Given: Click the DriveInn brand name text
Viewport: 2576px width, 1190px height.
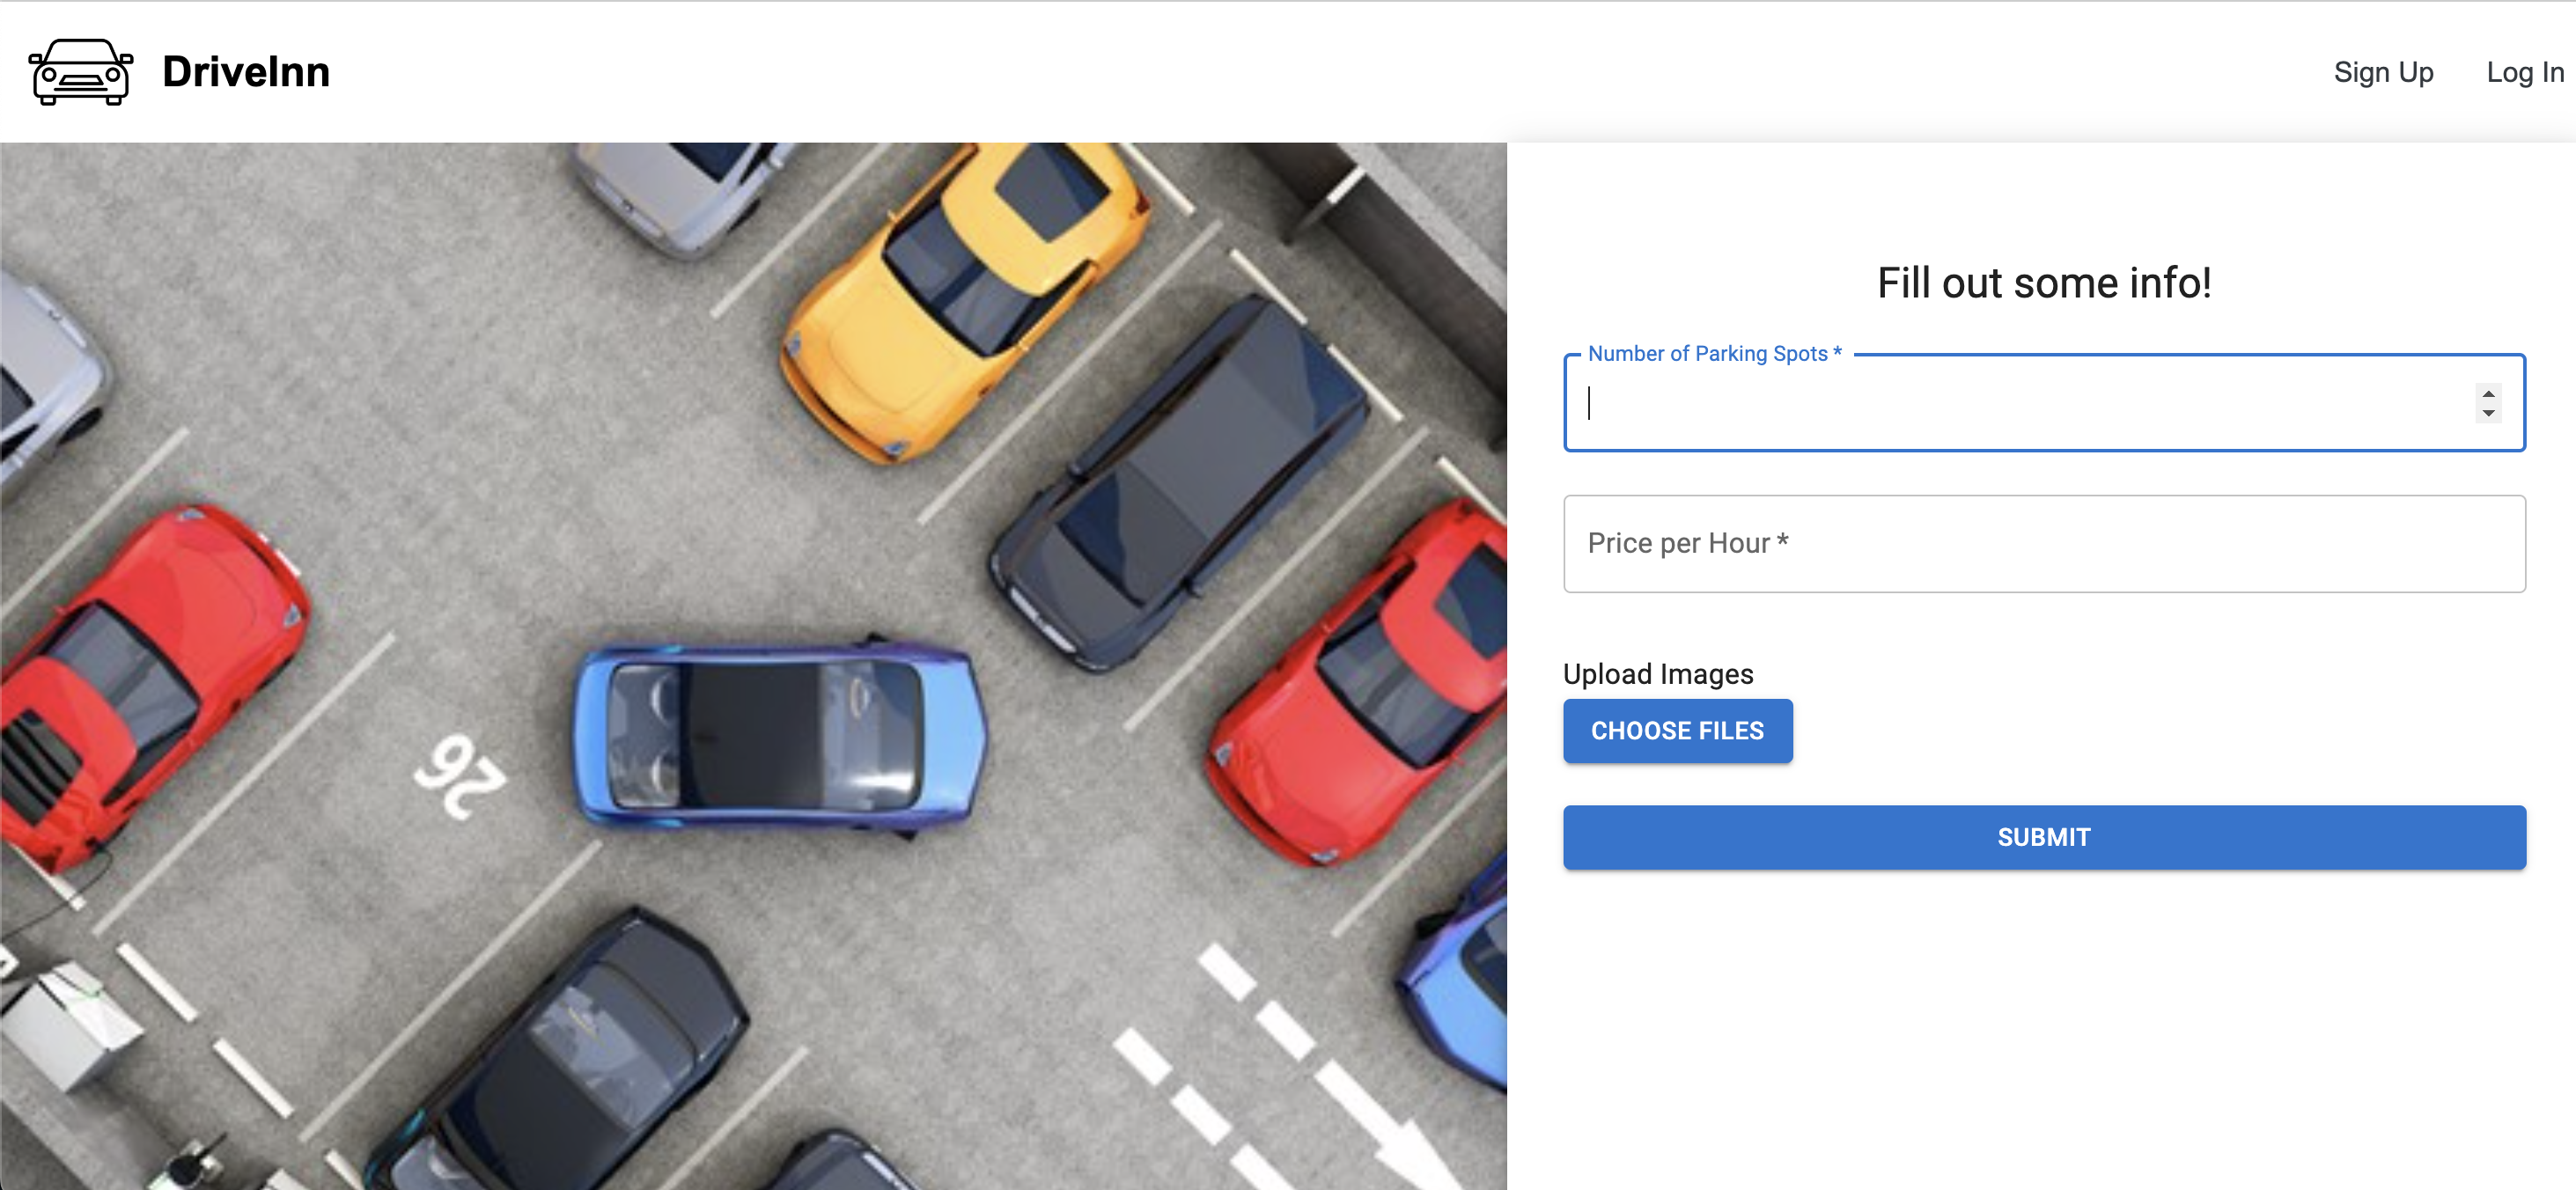Looking at the screenshot, I should (x=245, y=72).
